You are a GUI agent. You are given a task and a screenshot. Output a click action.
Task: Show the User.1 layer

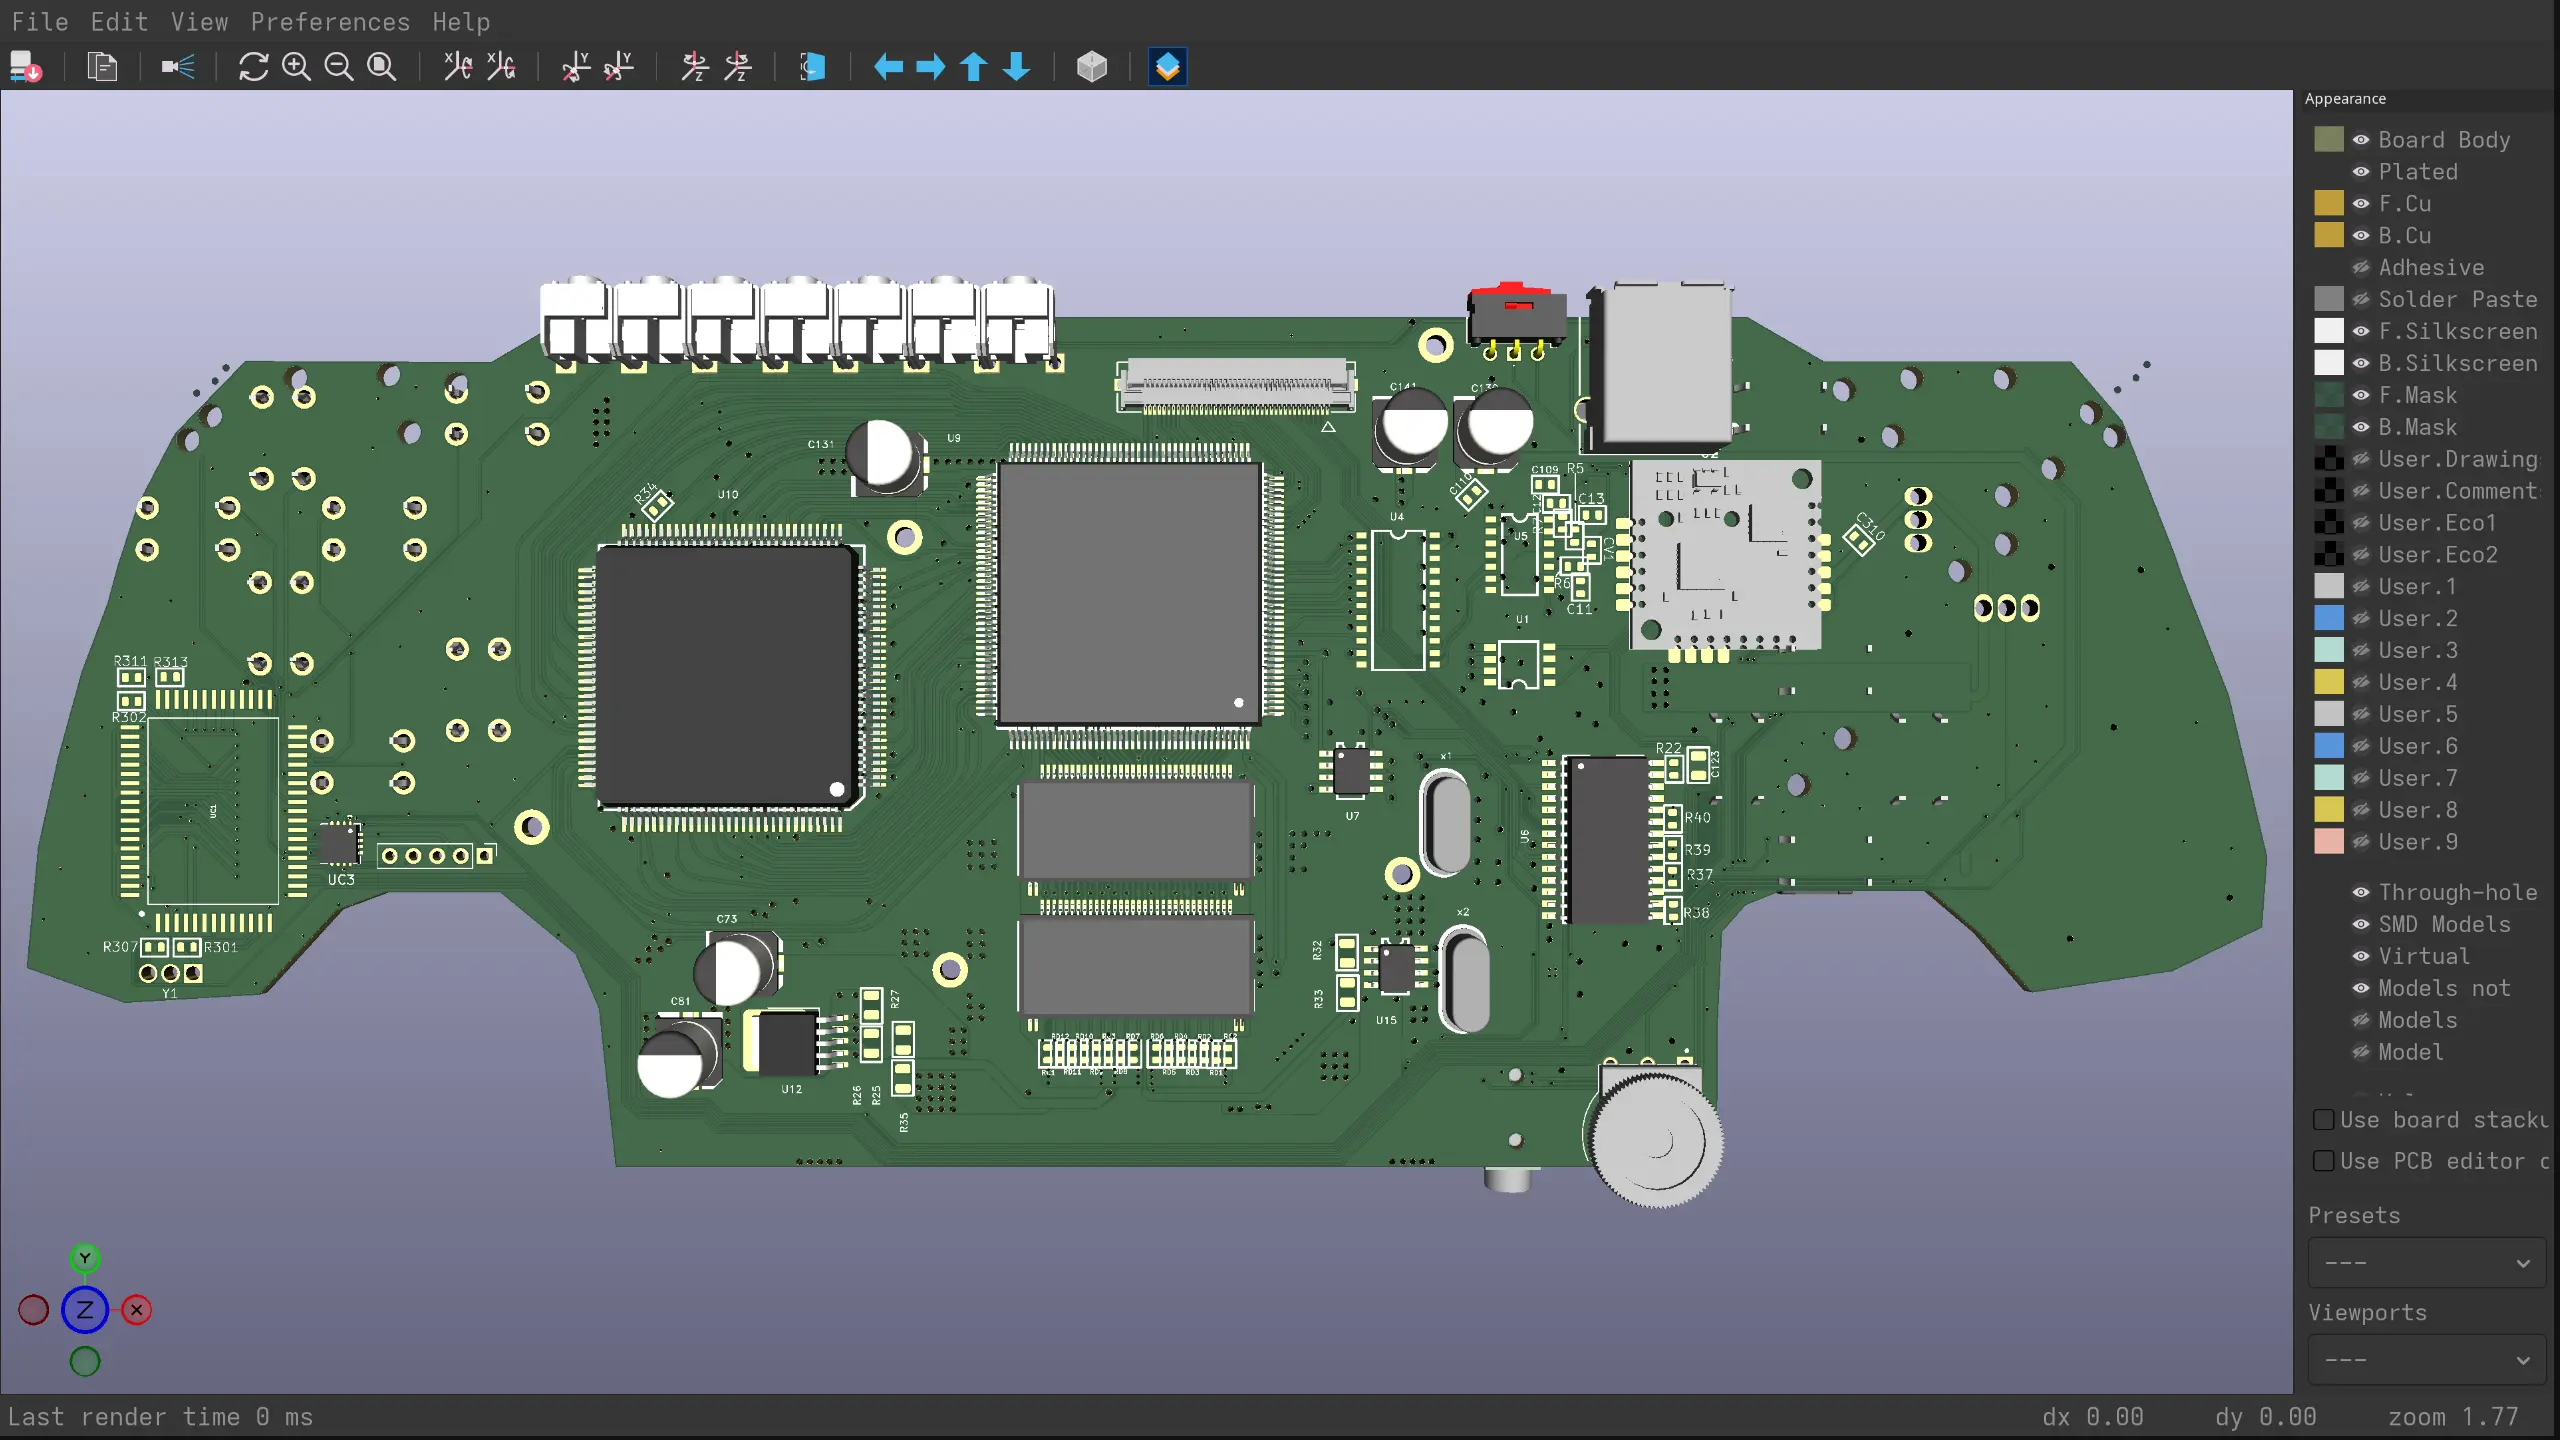[x=2361, y=587]
